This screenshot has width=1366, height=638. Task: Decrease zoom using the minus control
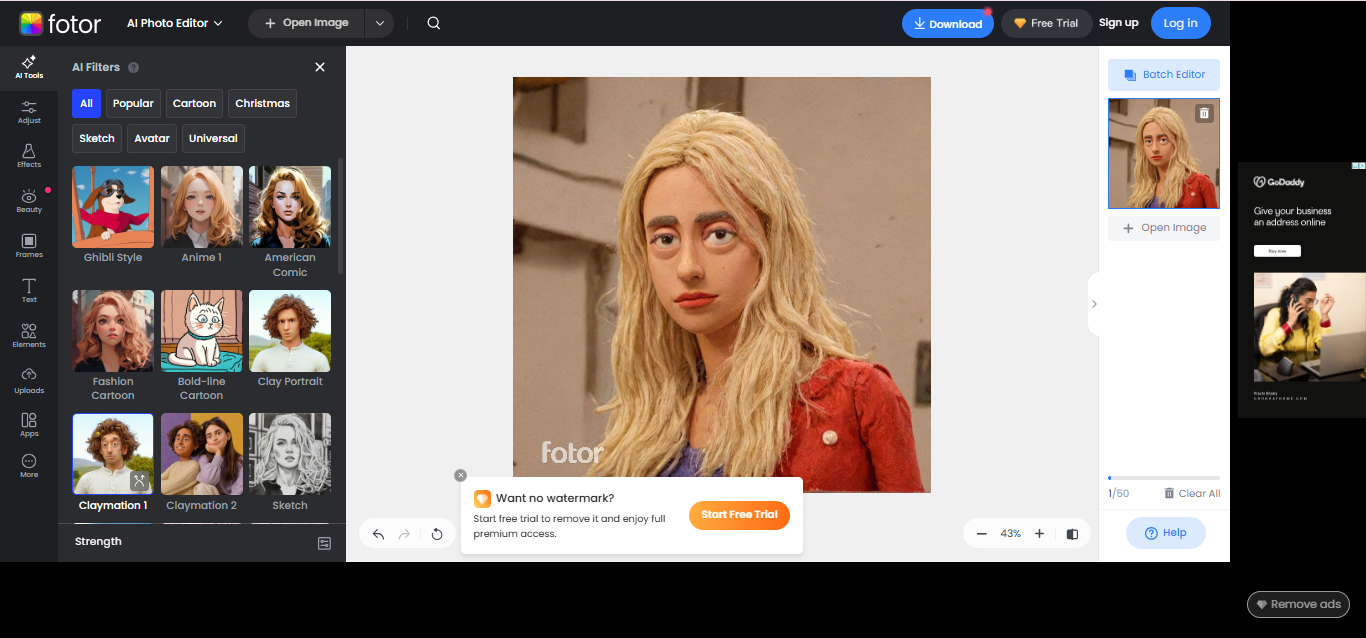[981, 533]
